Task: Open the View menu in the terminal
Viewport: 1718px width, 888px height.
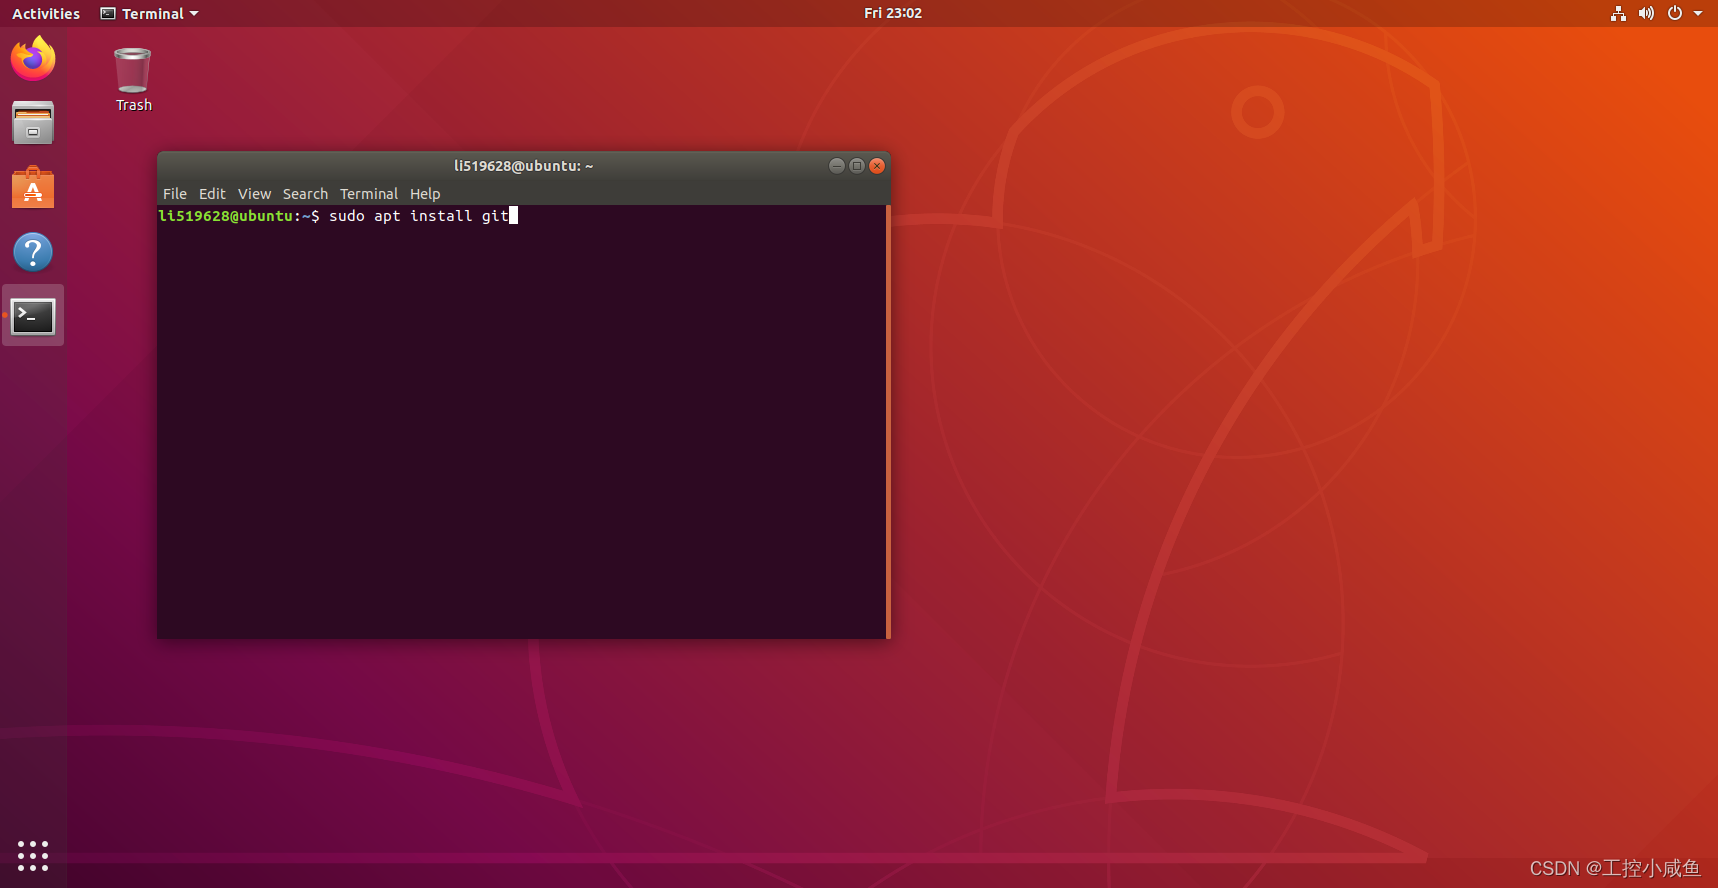Action: (254, 194)
